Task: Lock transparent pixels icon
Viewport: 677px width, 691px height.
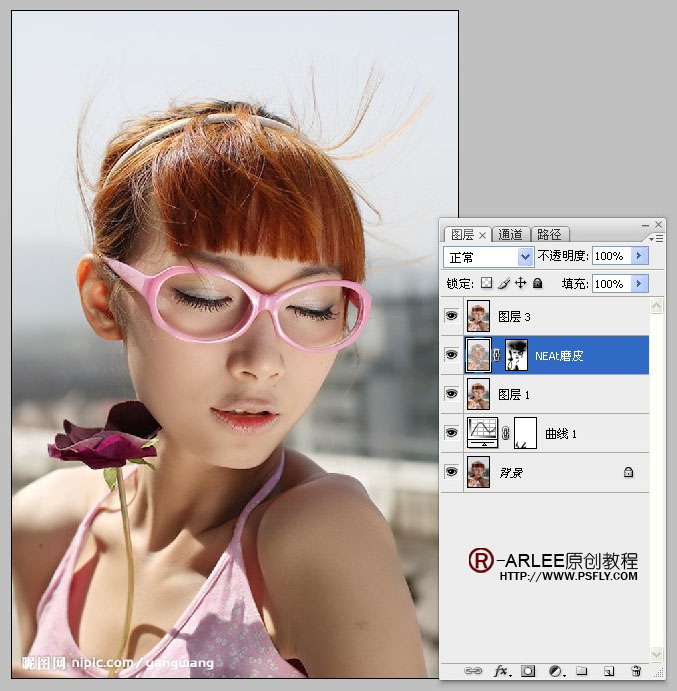Action: (x=486, y=283)
